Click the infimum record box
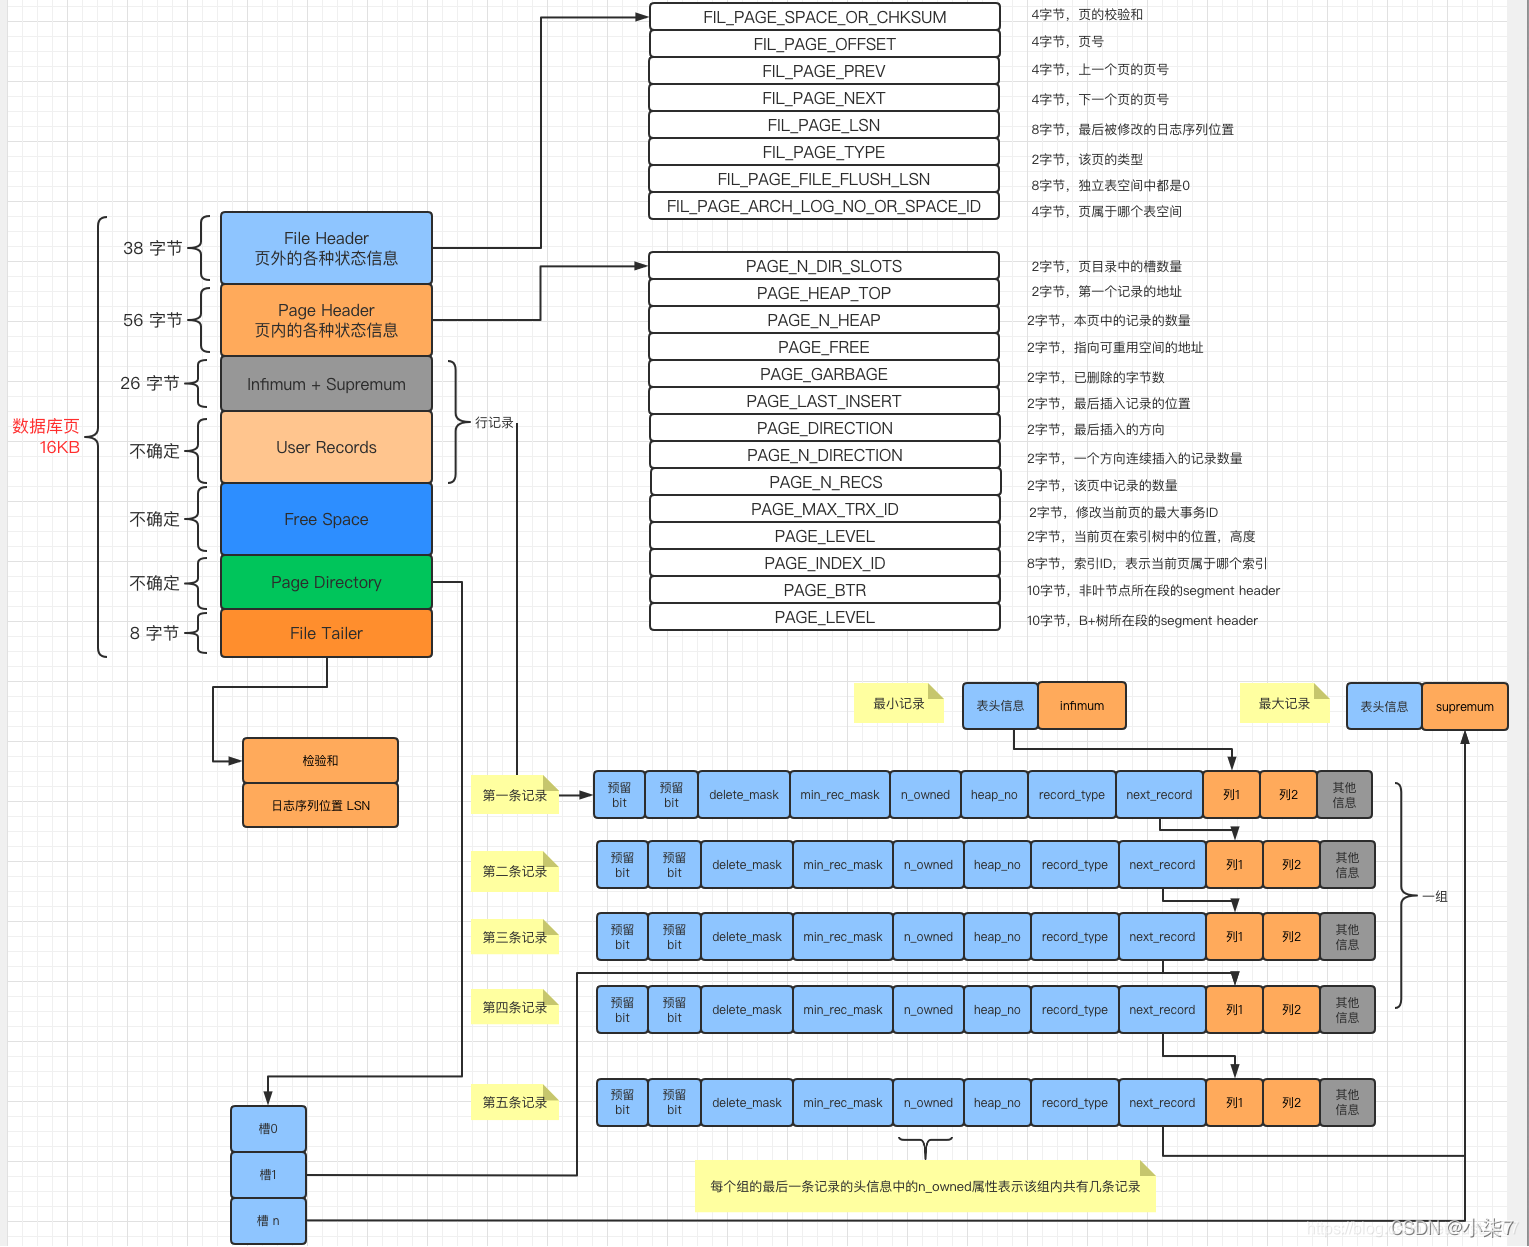Image resolution: width=1529 pixels, height=1247 pixels. coord(1082,705)
